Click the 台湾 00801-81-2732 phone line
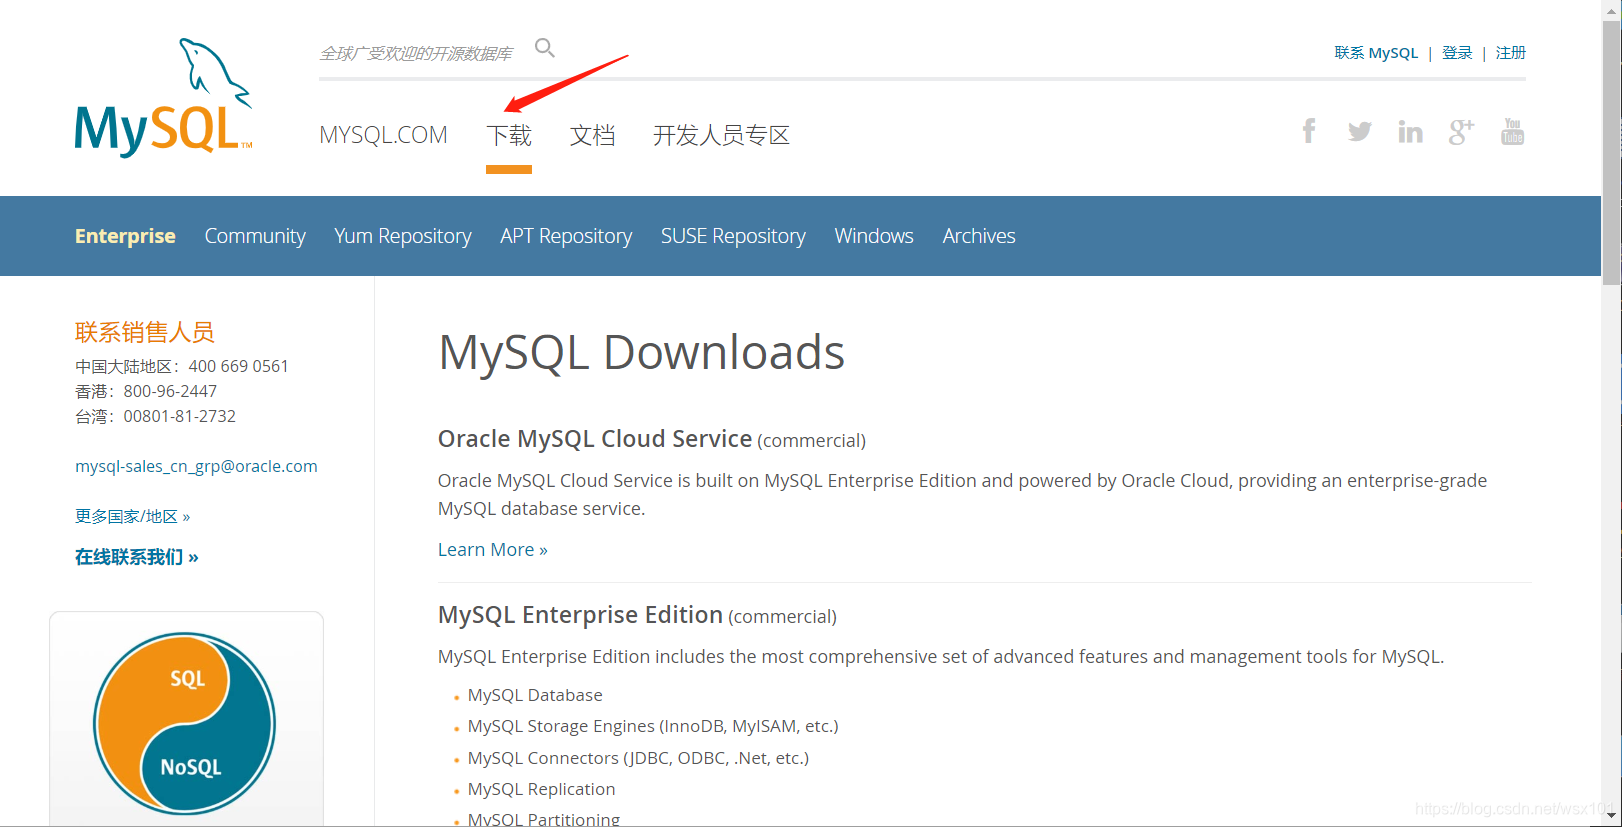The width and height of the screenshot is (1622, 827). (x=155, y=416)
